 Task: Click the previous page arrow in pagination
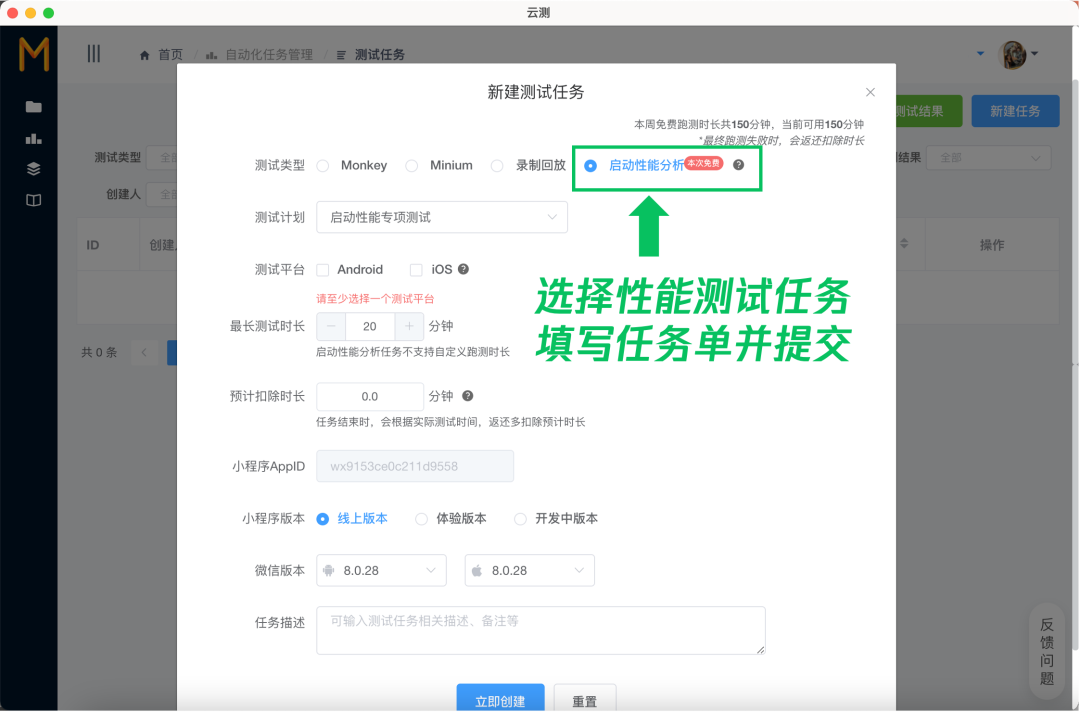[x=144, y=353]
